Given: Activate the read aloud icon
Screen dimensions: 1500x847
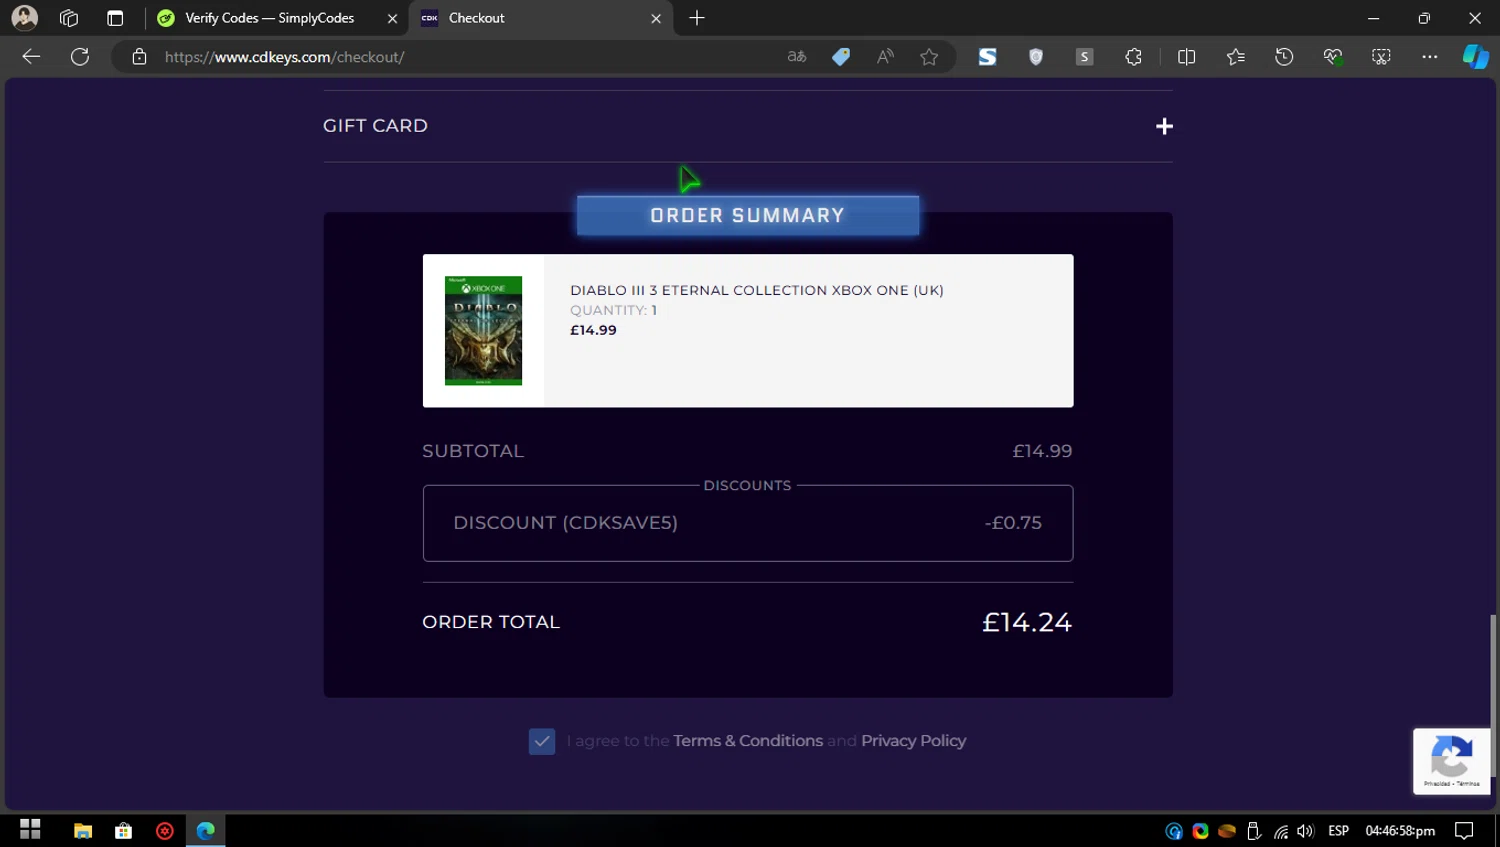Looking at the screenshot, I should pos(885,57).
